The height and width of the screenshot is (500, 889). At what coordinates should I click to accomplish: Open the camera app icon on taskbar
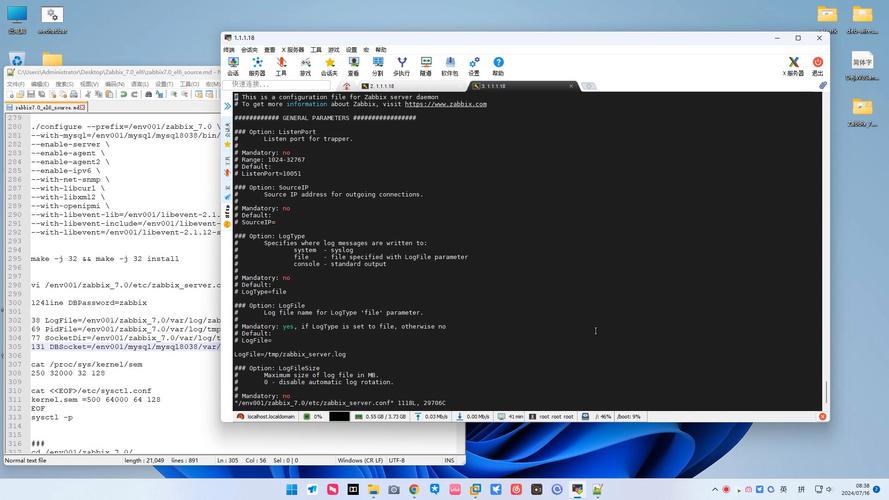393,489
